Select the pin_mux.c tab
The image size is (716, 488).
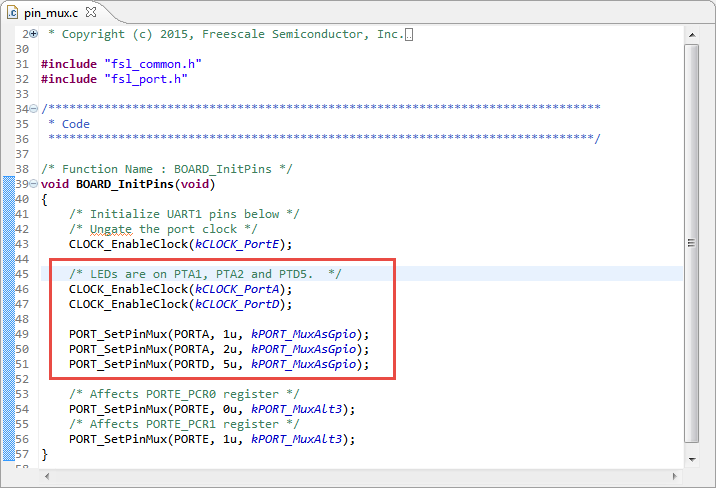point(52,13)
